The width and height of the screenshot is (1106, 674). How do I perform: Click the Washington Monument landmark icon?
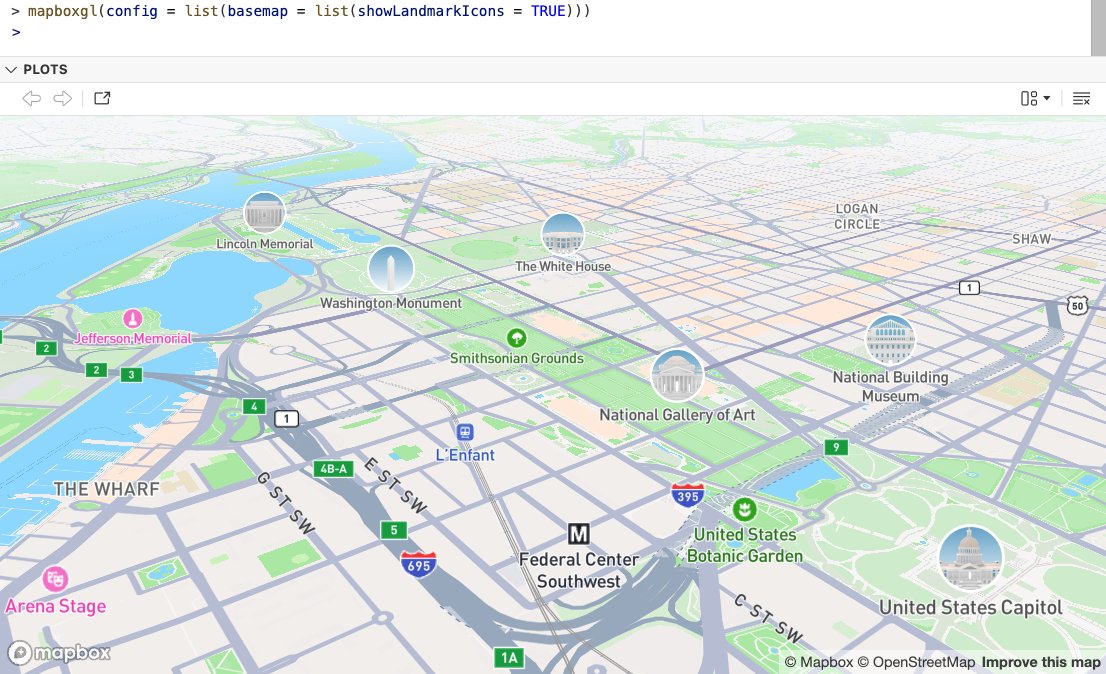(x=391, y=269)
